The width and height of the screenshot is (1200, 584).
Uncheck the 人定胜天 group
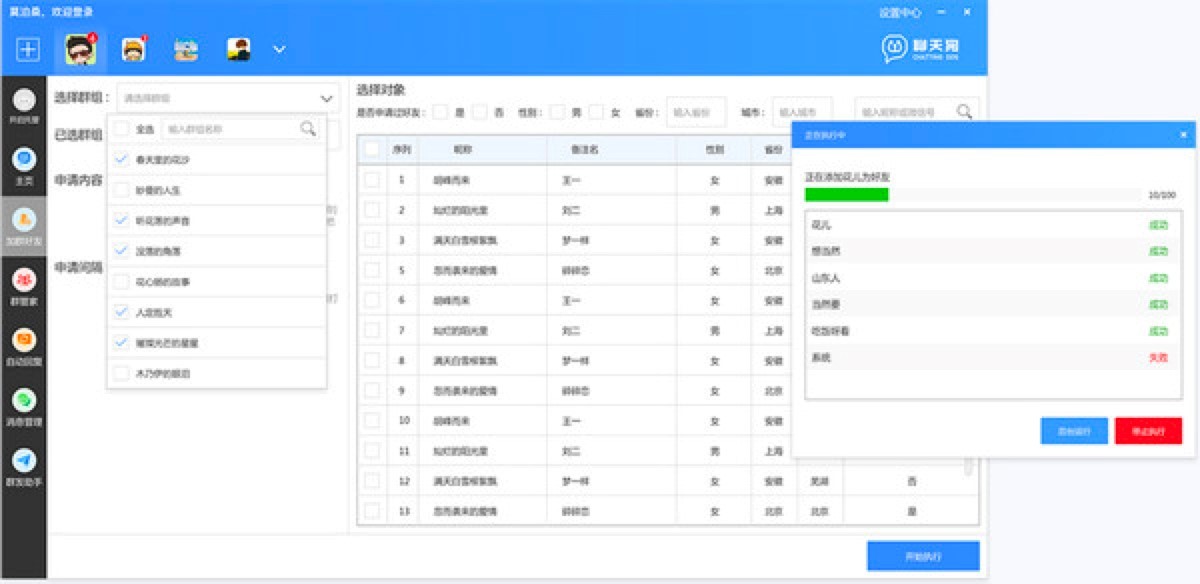coord(122,312)
